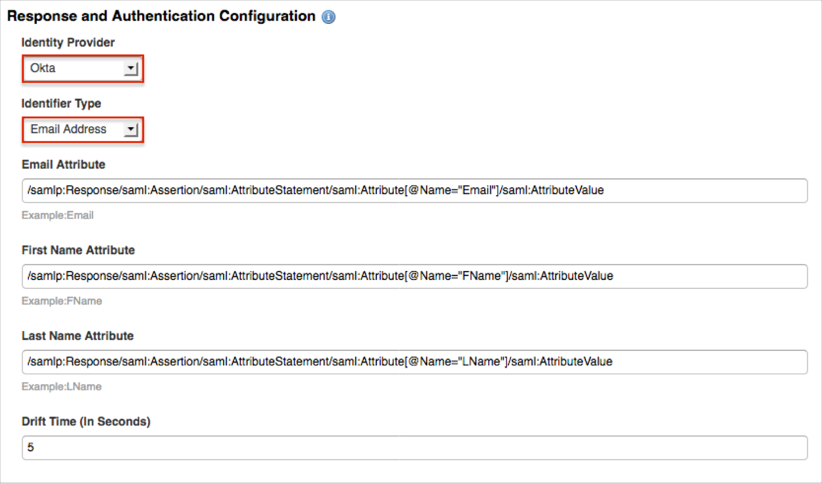Image resolution: width=822 pixels, height=483 pixels.
Task: Focus the Email Attribute XPath input field
Action: coord(414,190)
